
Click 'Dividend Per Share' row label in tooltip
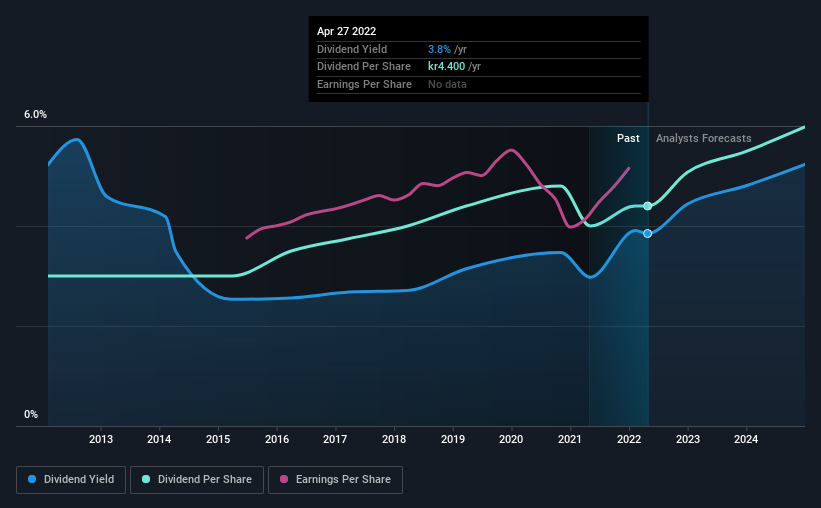click(x=363, y=67)
